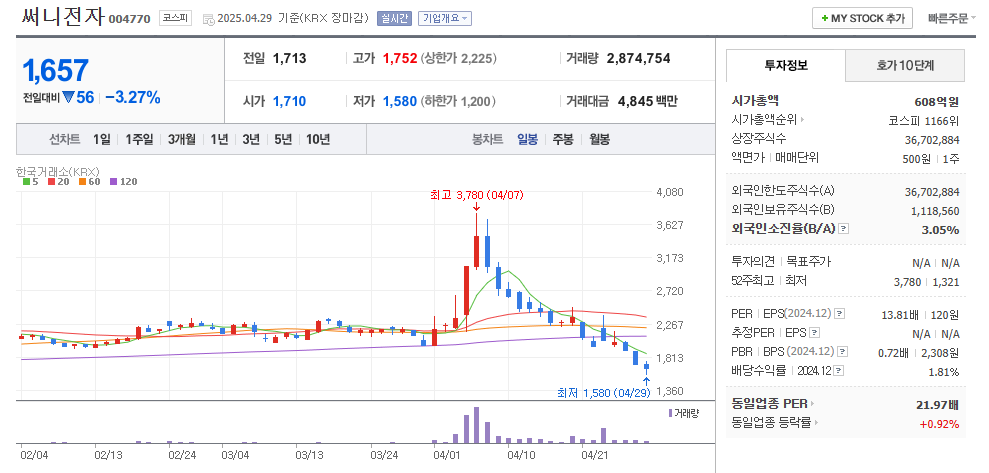The height and width of the screenshot is (473, 989).
Task: Click the red 20-day moving average legend
Action: point(59,182)
